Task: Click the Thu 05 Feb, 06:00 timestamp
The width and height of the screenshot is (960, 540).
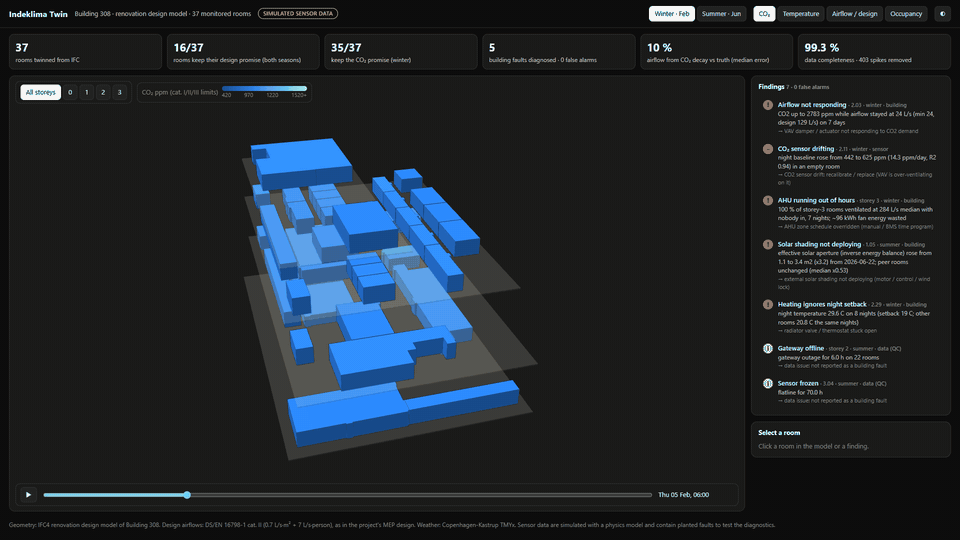Action: coord(683,495)
